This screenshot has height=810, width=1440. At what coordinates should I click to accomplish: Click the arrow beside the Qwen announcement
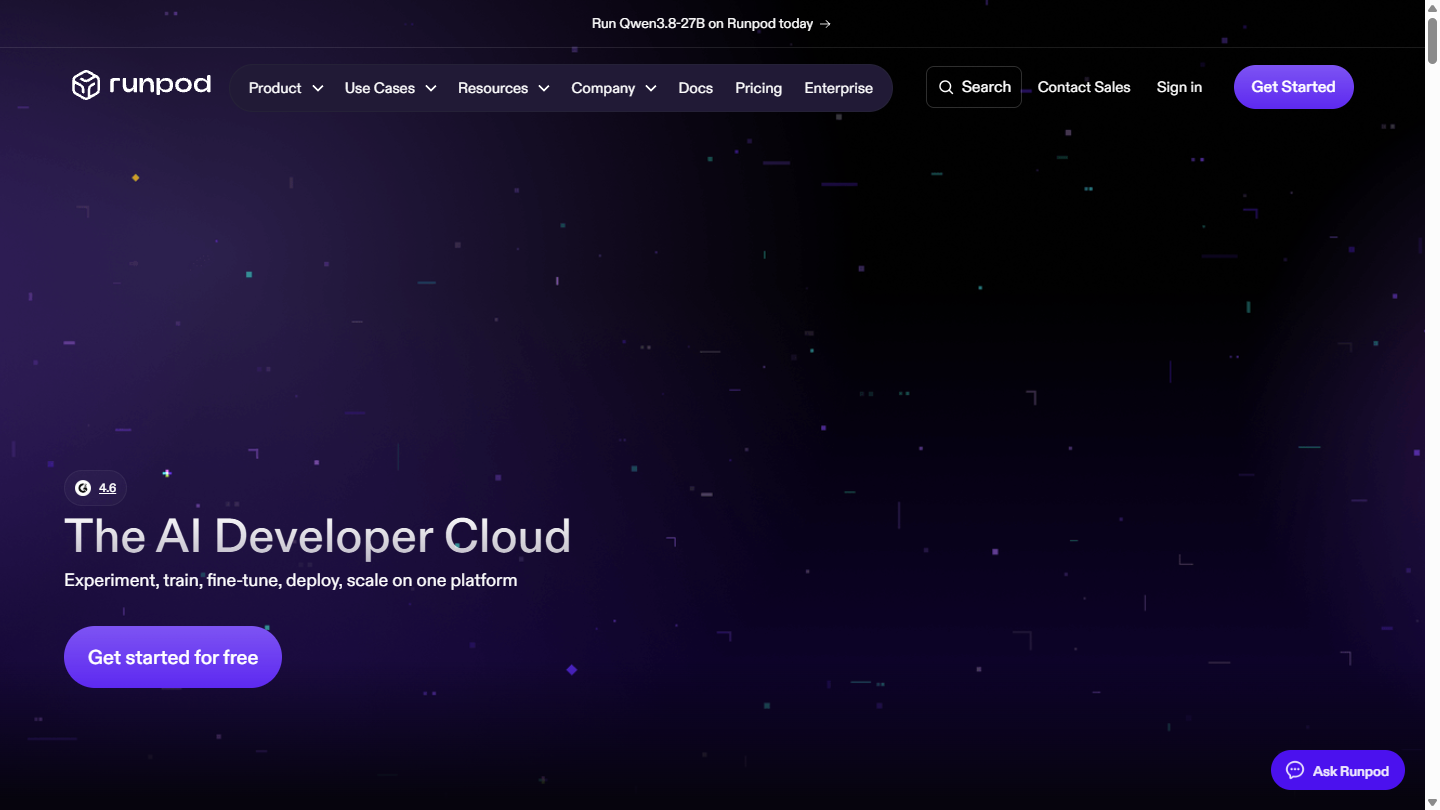click(825, 24)
